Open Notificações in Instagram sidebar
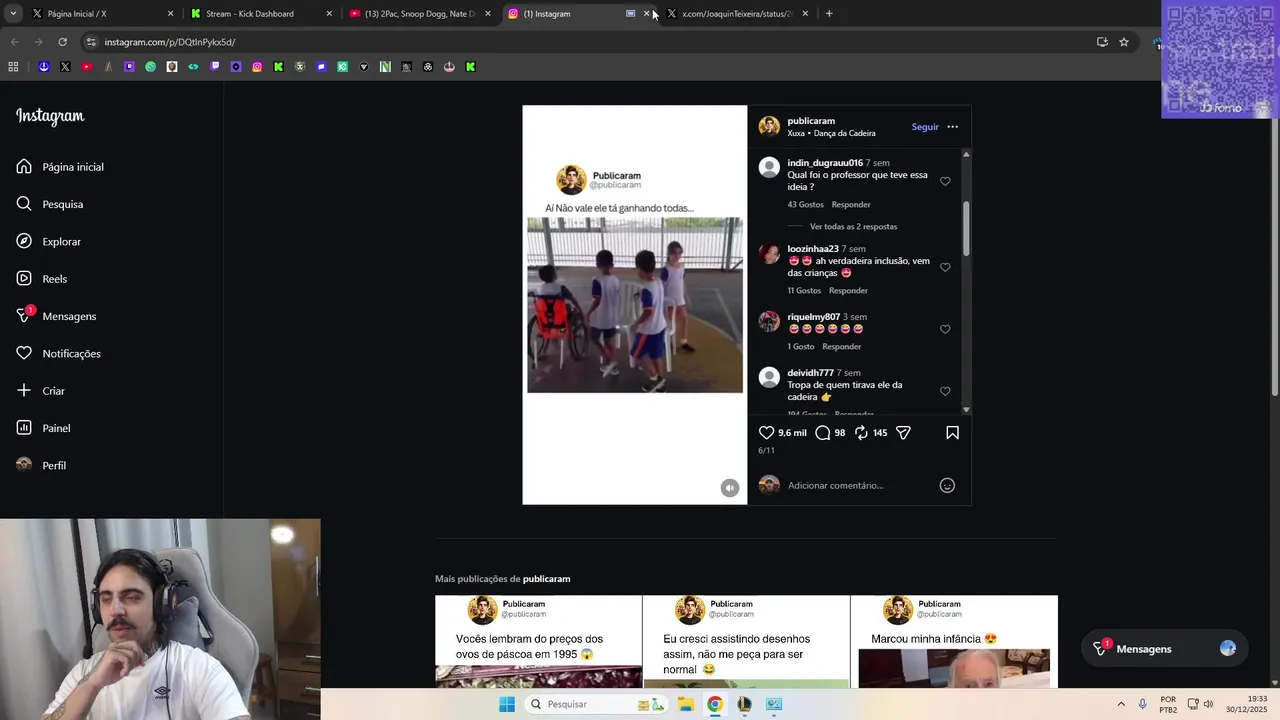 coord(58,353)
